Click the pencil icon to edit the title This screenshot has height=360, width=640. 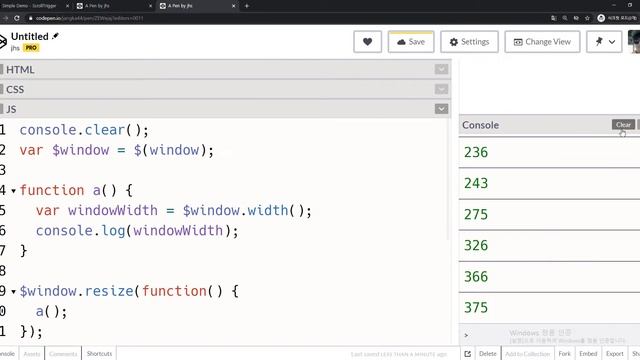click(56, 36)
